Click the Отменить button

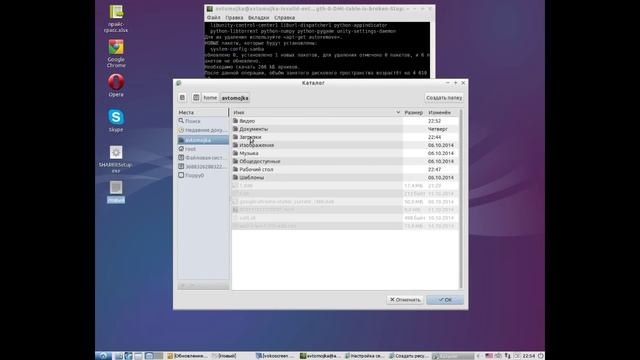point(405,300)
